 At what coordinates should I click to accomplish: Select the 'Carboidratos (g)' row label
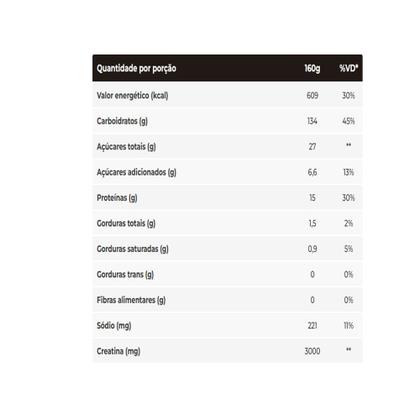click(x=122, y=121)
